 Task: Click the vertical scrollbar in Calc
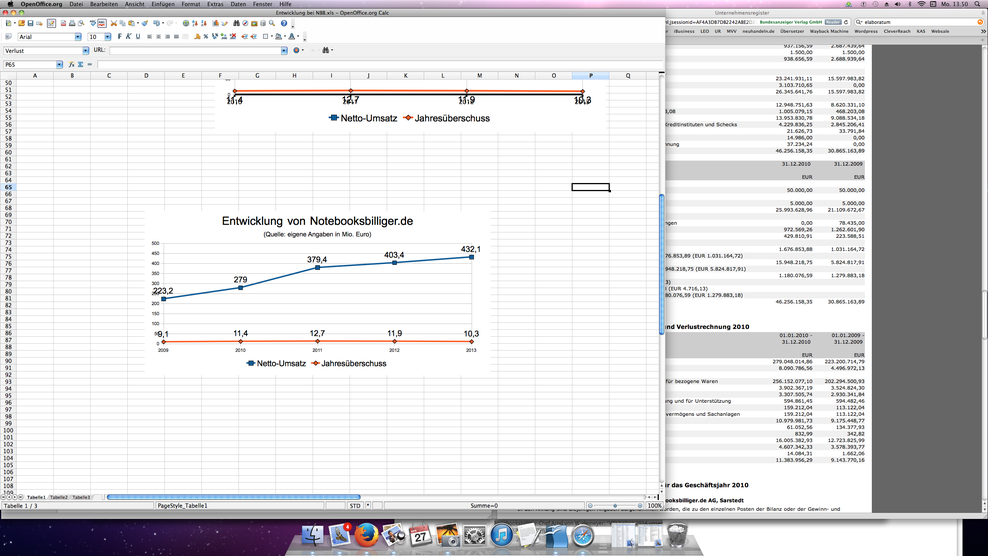pyautogui.click(x=662, y=265)
